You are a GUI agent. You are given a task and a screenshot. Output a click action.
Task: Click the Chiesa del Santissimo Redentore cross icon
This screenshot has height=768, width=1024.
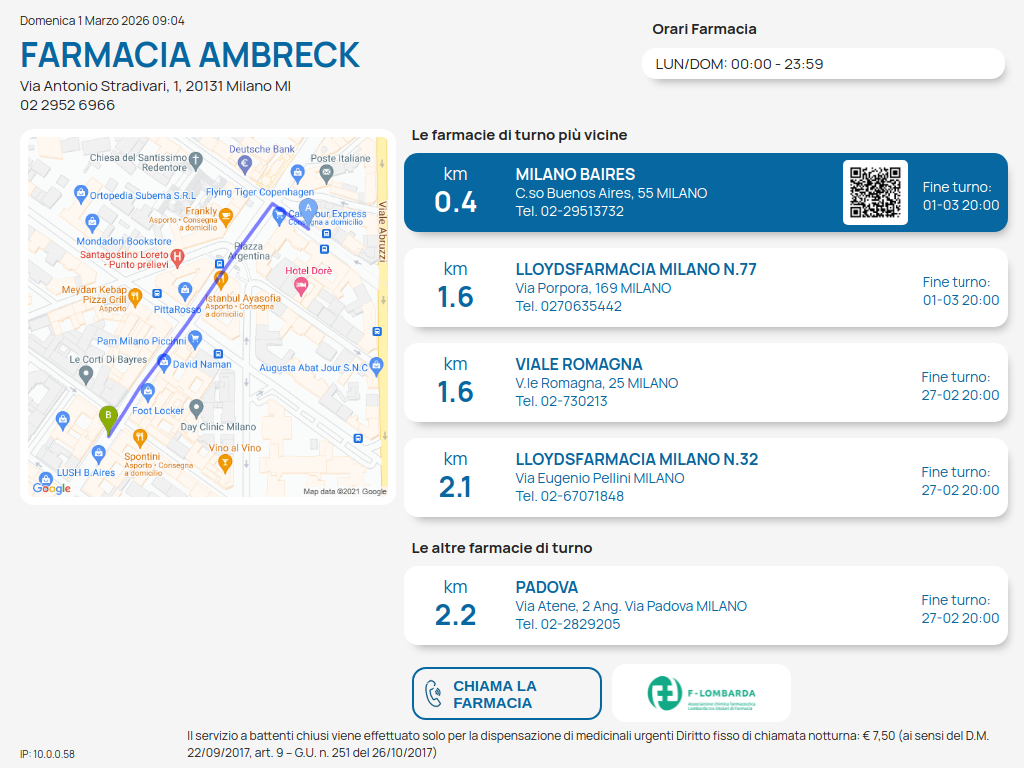tap(196, 159)
